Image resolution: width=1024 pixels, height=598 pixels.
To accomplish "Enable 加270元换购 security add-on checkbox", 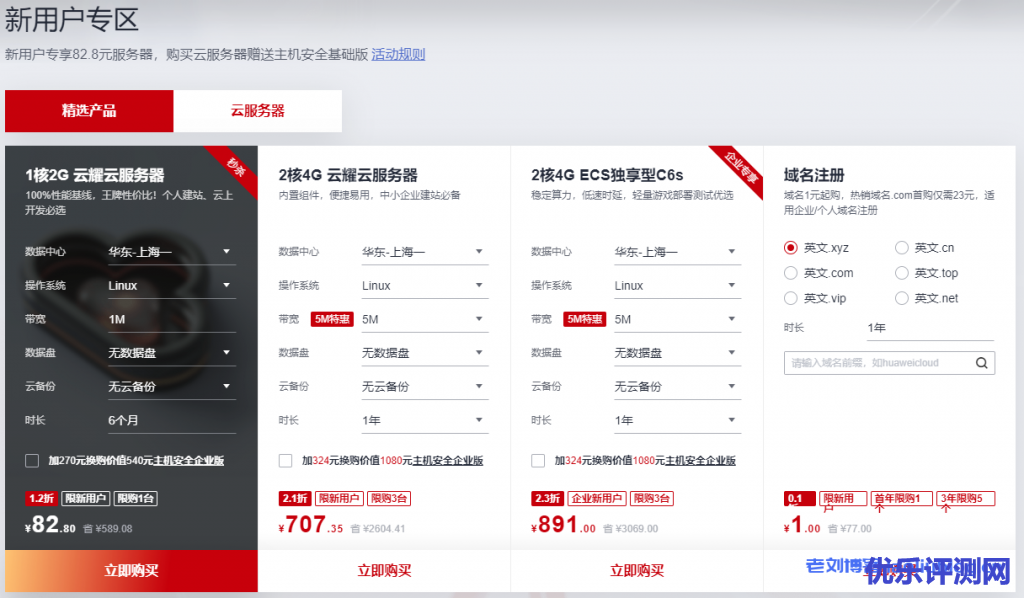I will (x=32, y=461).
